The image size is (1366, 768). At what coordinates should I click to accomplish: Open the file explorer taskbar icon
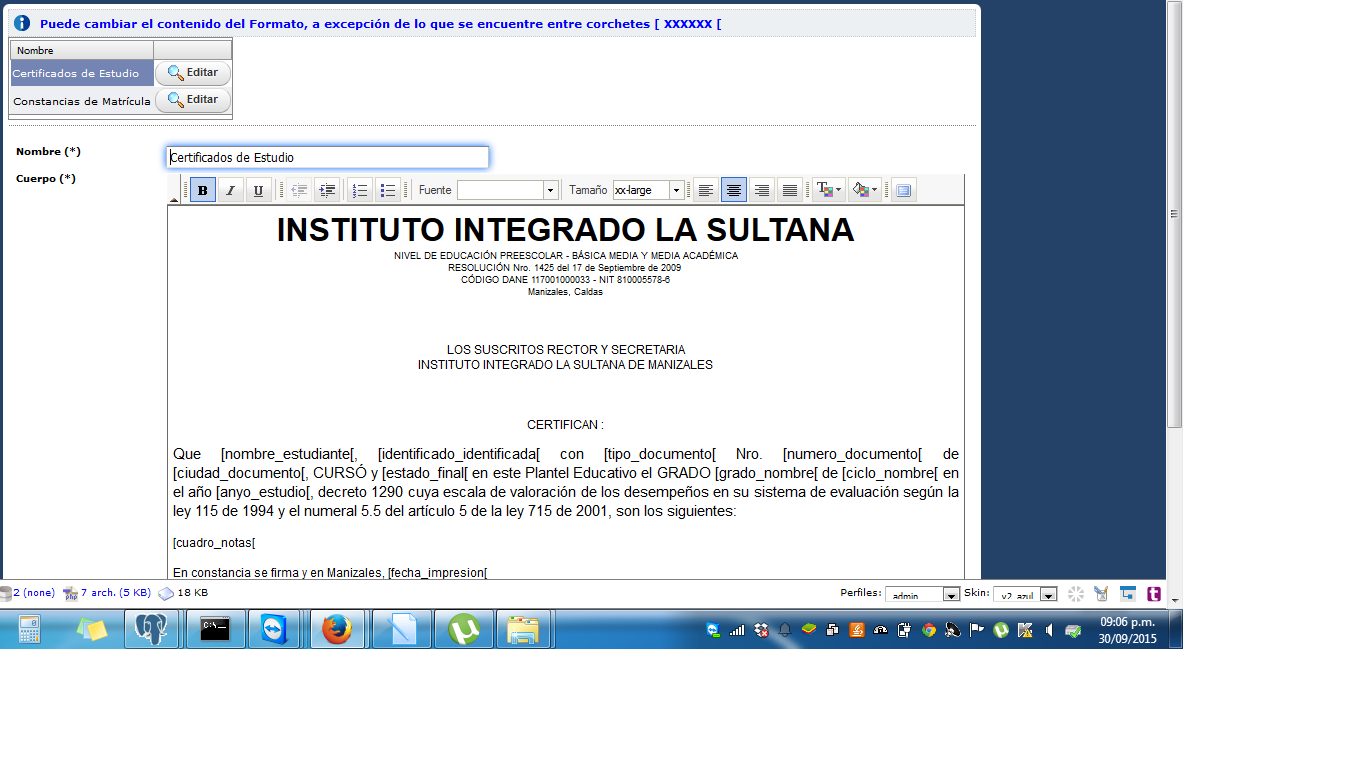pyautogui.click(x=524, y=629)
